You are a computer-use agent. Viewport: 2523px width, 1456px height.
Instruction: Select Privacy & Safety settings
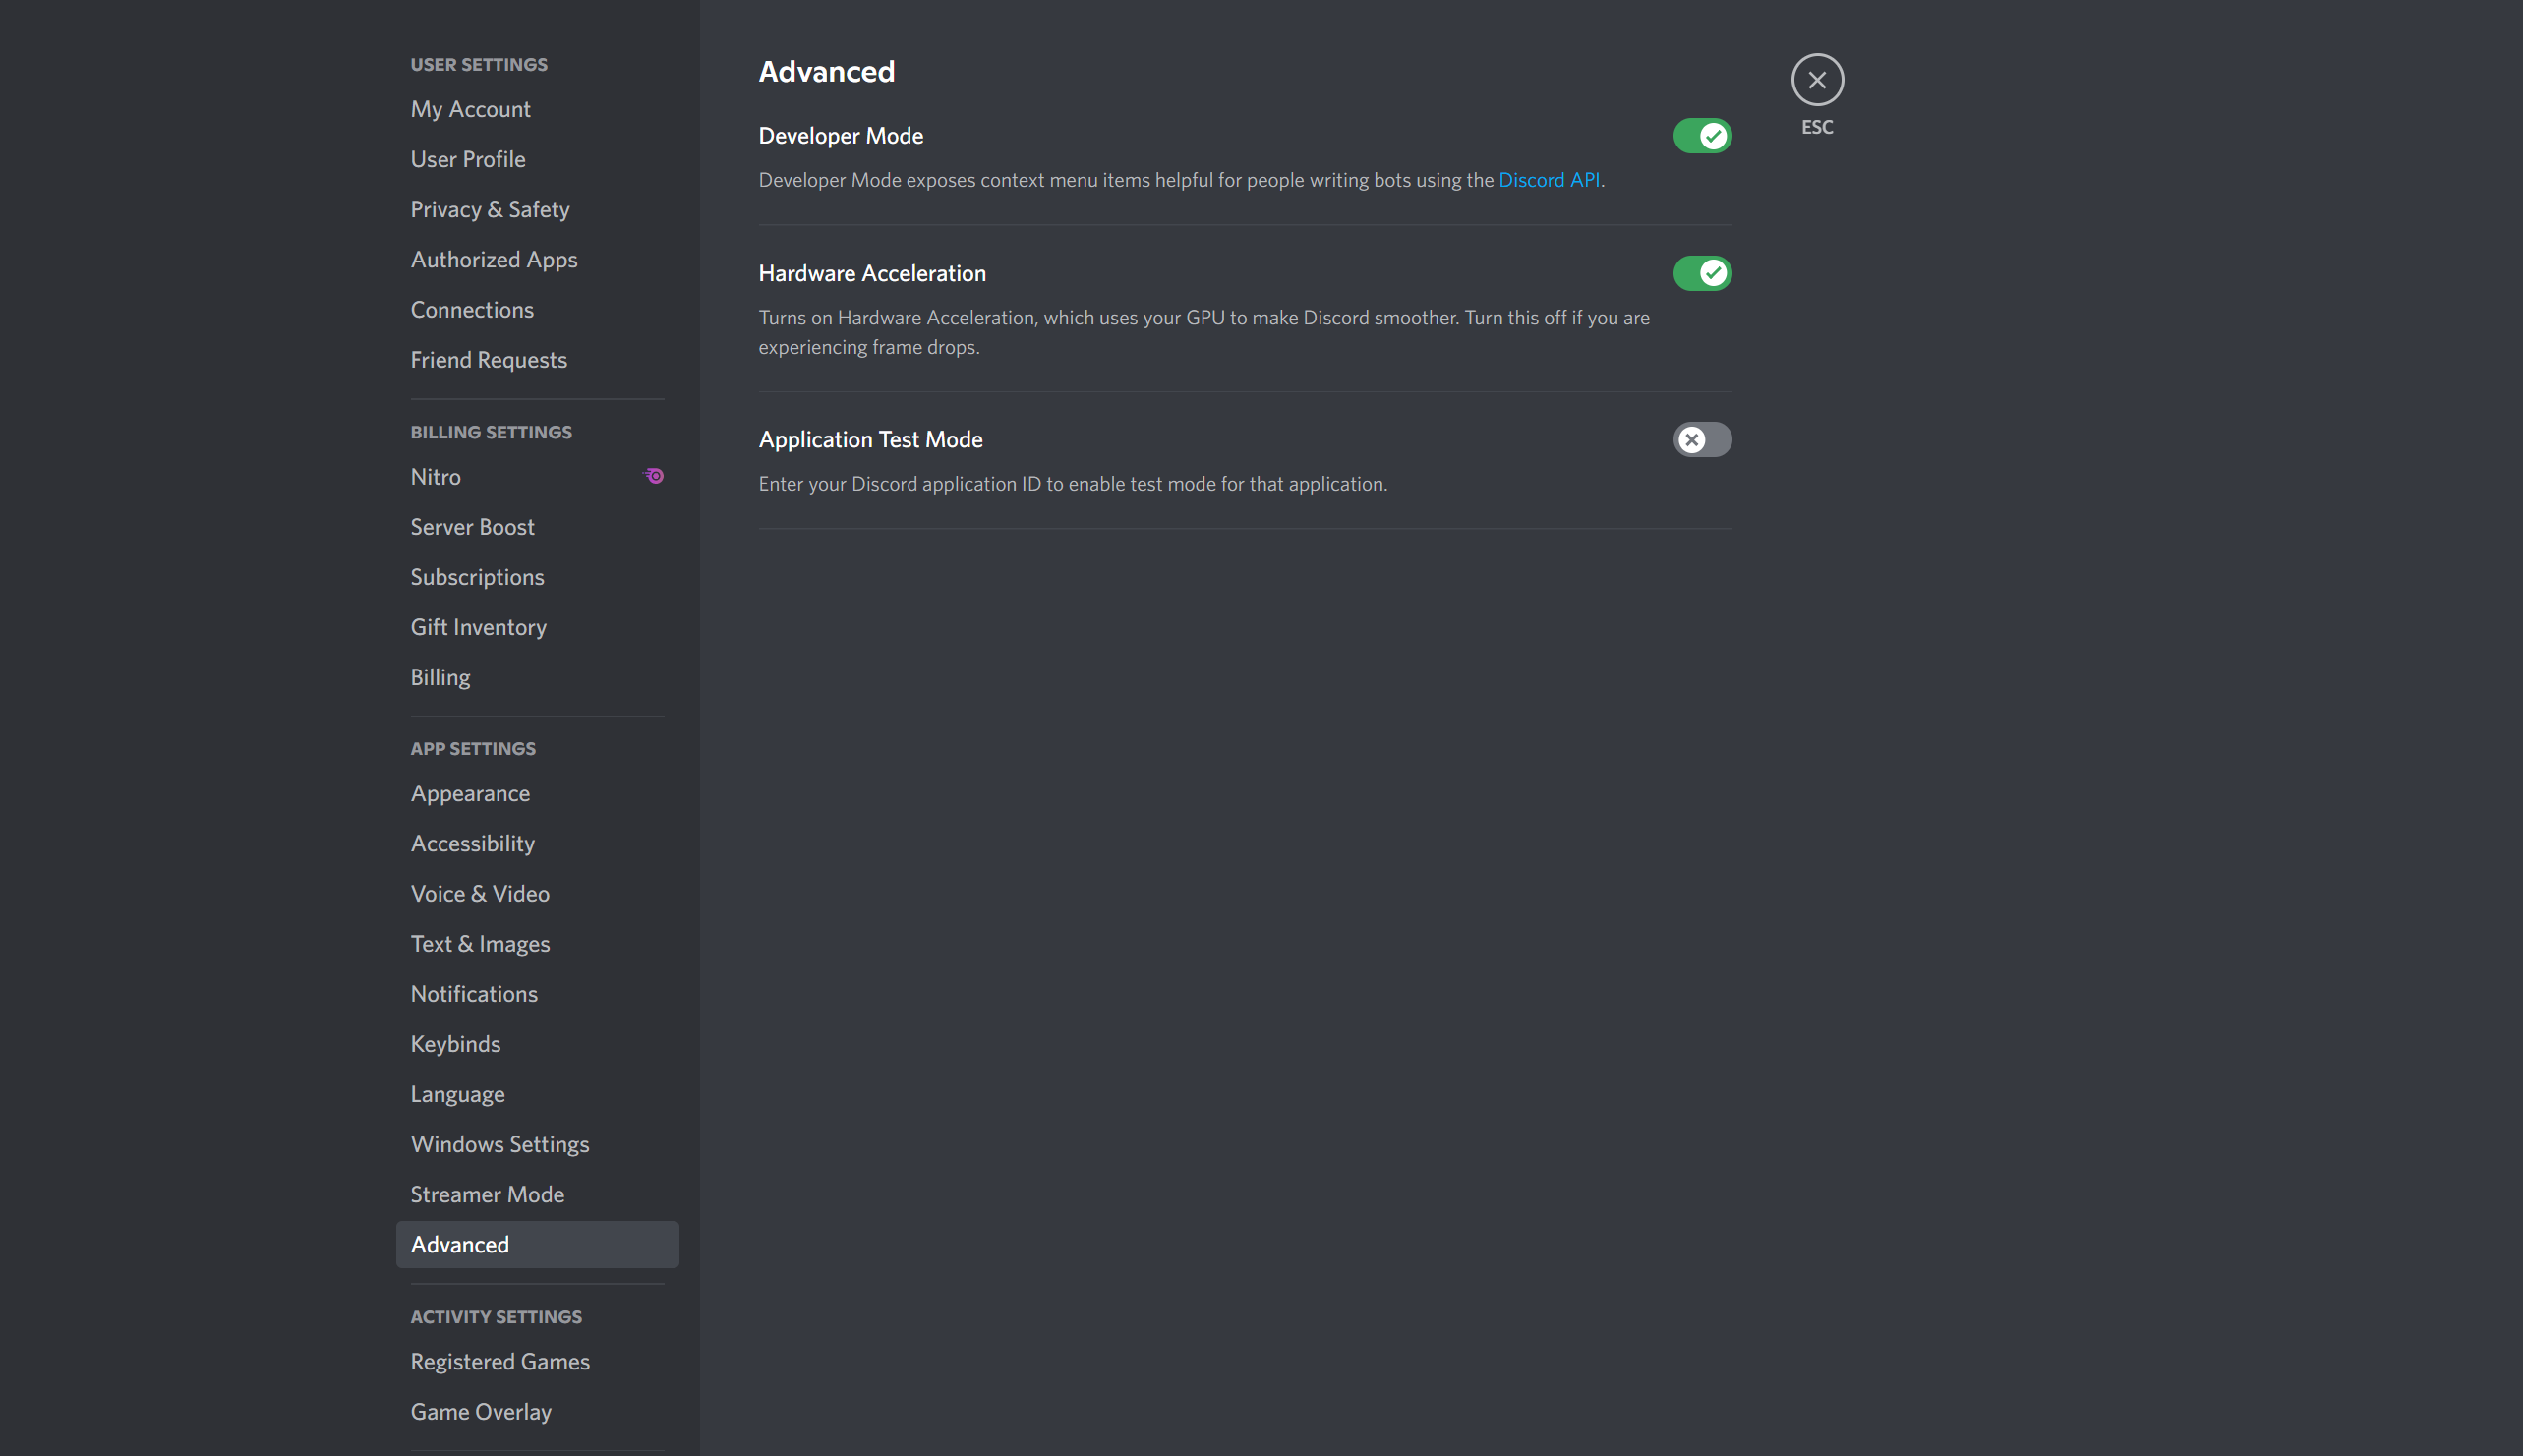click(x=490, y=209)
